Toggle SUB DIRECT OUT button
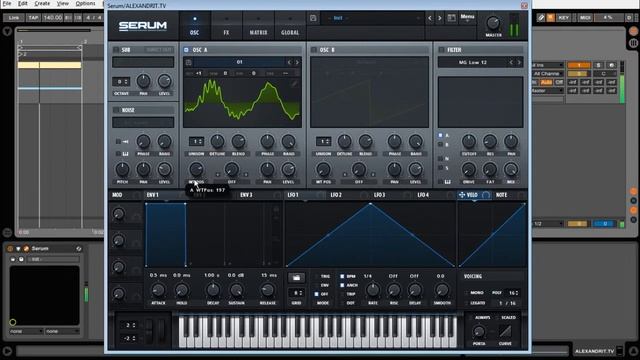Screen dimensions: 640x360 click(159, 50)
